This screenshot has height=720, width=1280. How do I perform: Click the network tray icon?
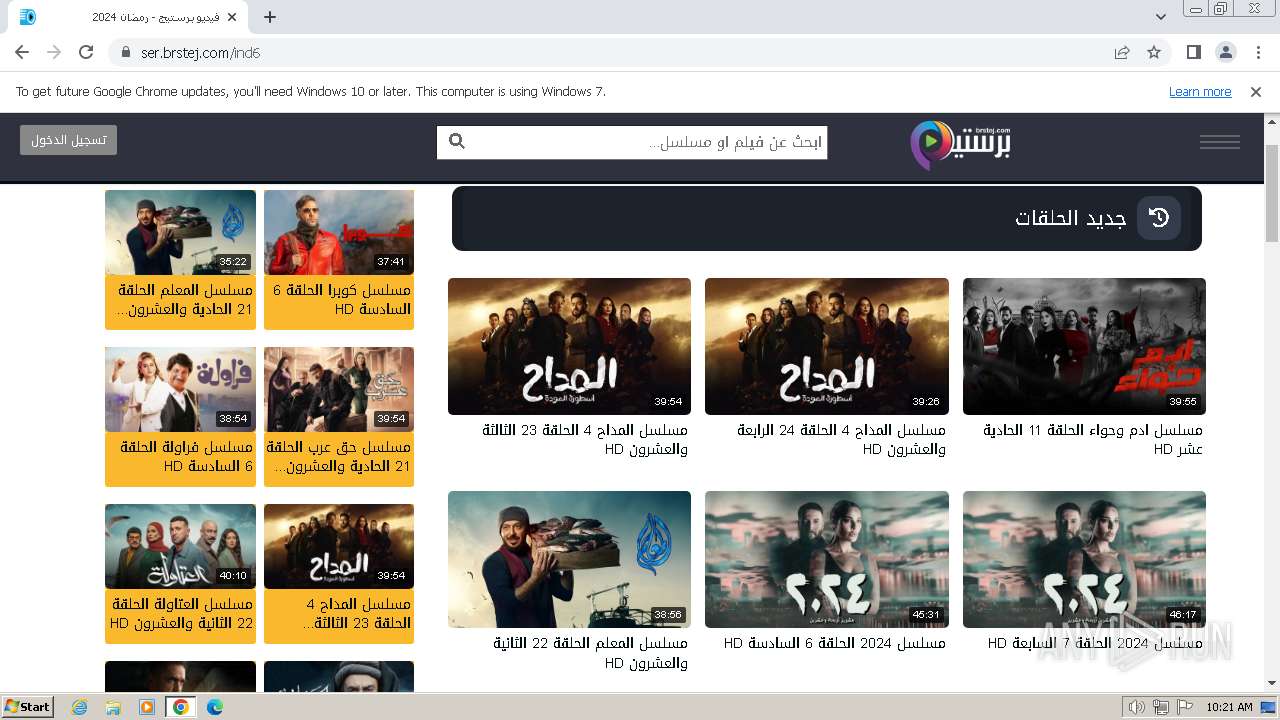[1161, 707]
